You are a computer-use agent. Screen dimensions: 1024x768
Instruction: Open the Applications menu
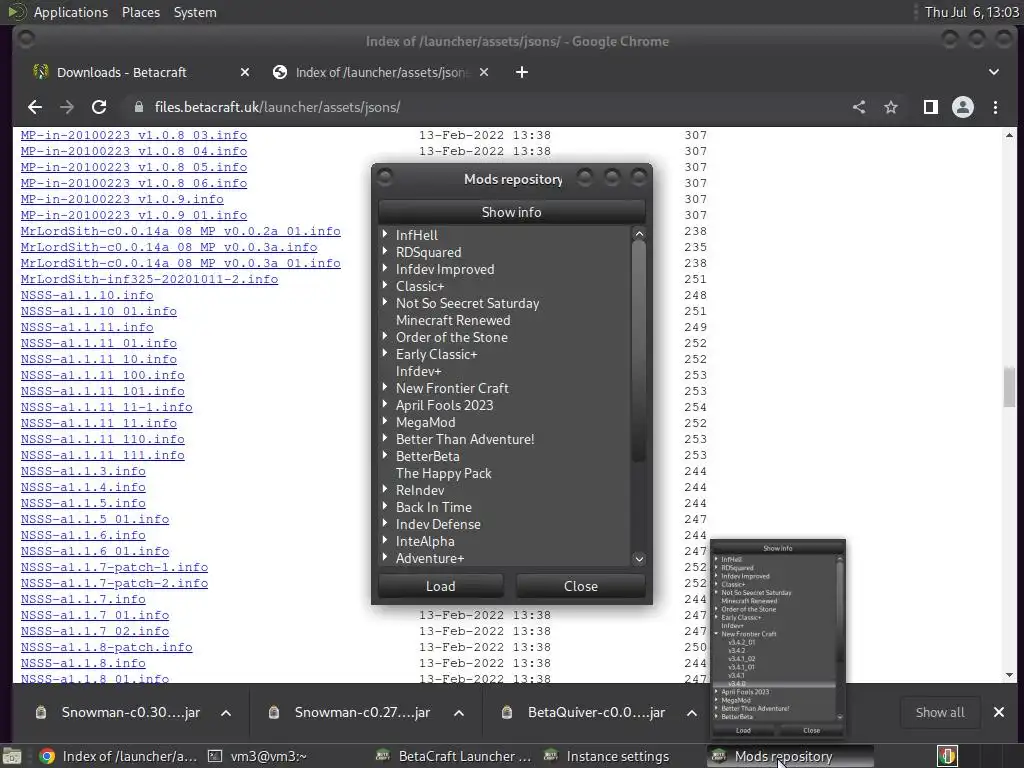click(71, 12)
